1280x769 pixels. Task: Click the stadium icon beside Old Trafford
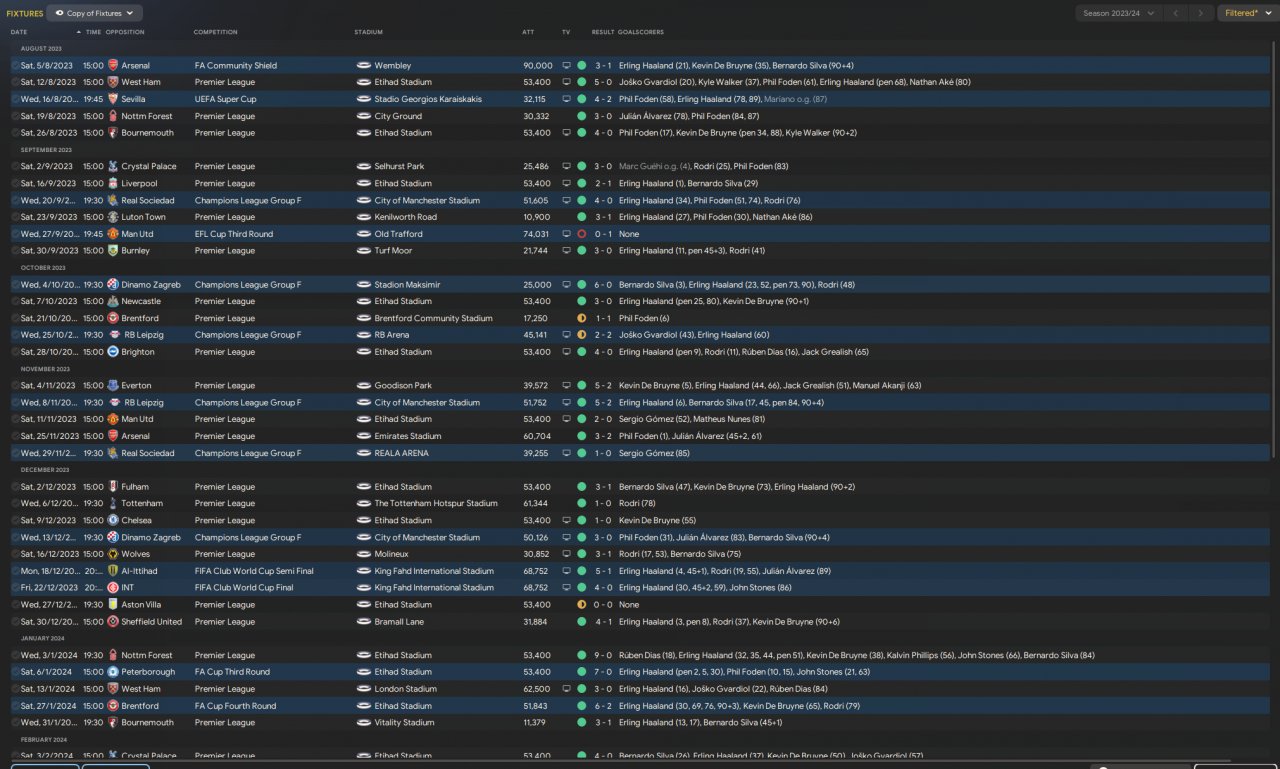[364, 234]
